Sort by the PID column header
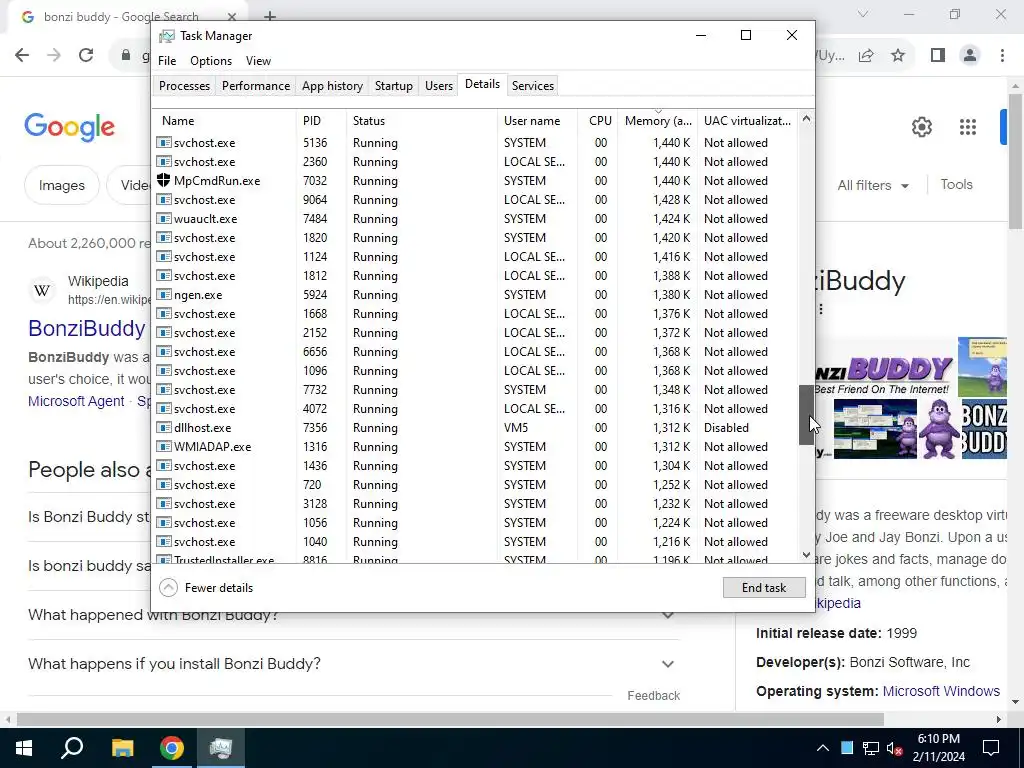 tap(321, 121)
